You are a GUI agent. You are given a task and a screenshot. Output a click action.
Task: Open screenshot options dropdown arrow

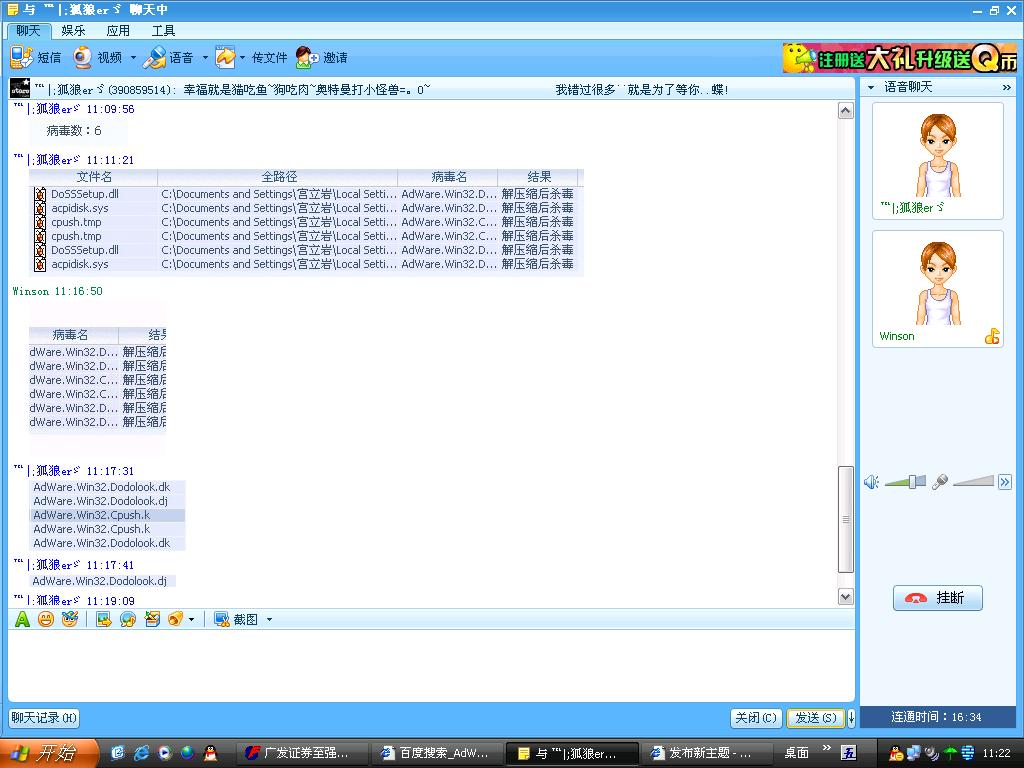point(269,619)
